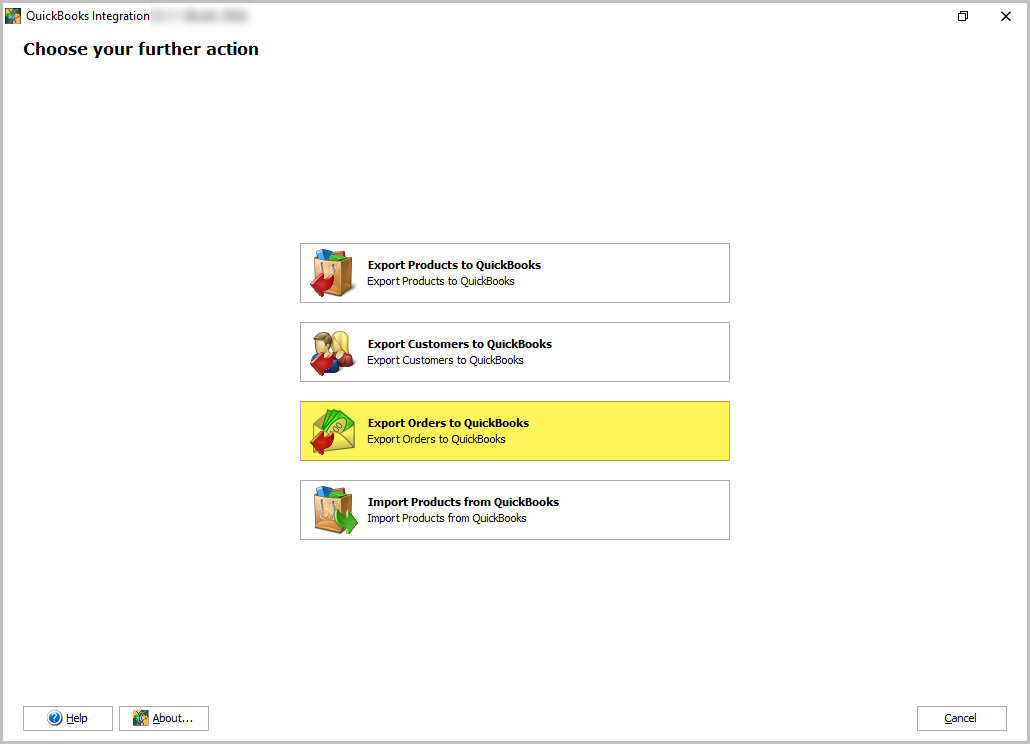
Task: Click the Import Products bag icon
Action: pos(336,510)
